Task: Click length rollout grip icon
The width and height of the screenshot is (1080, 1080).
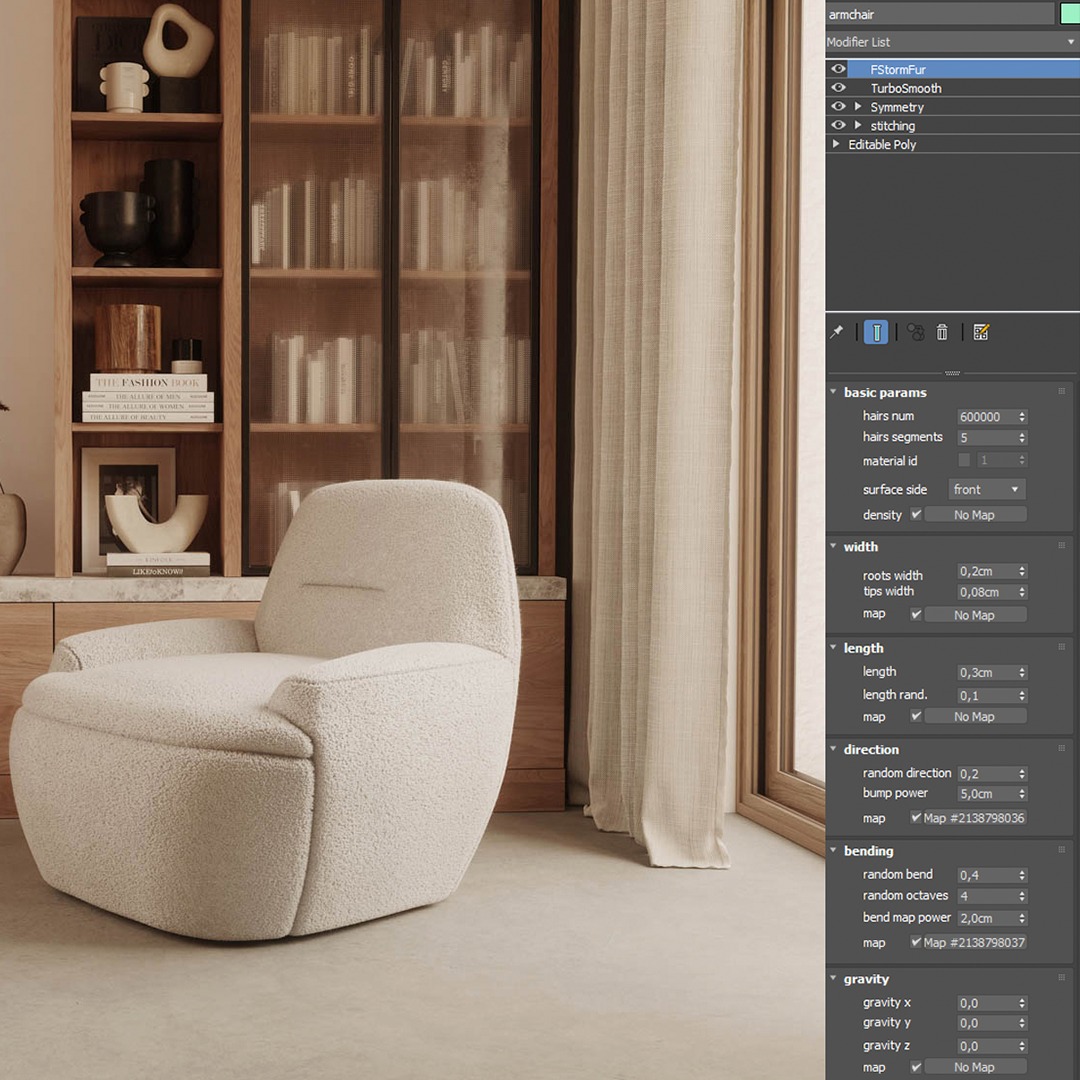Action: coord(1061,647)
